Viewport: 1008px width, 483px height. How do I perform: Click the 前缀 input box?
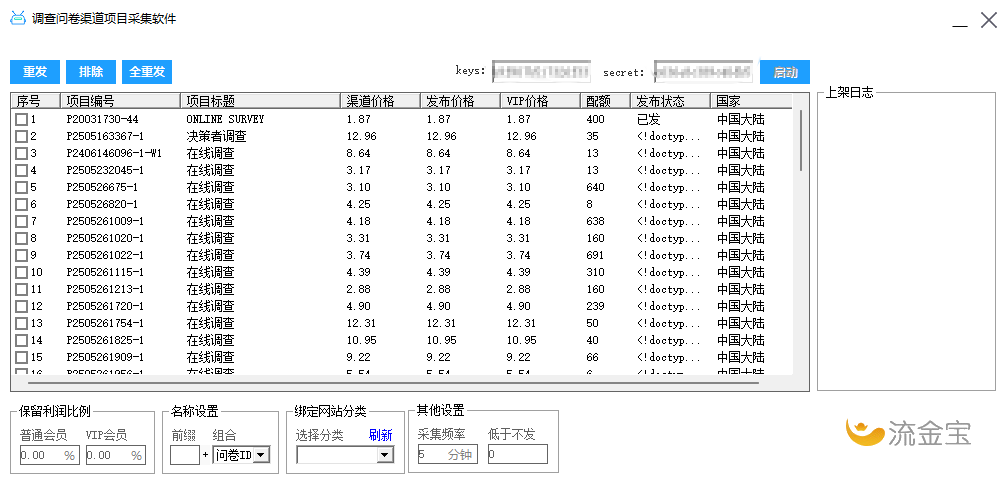[185, 455]
